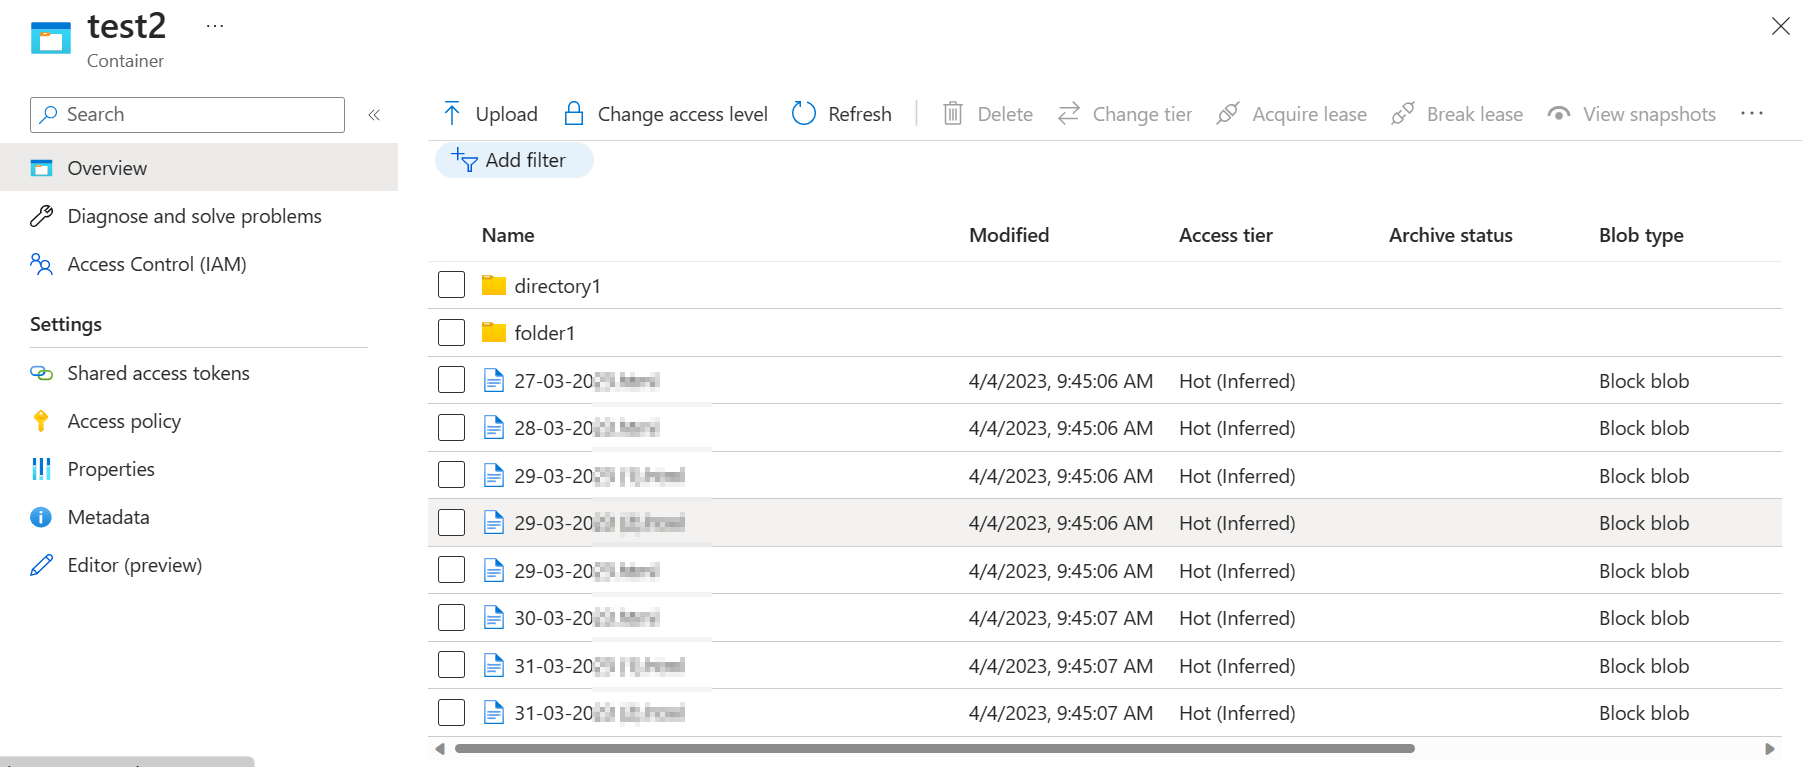
Task: Click the Access policy key icon
Action: [41, 421]
